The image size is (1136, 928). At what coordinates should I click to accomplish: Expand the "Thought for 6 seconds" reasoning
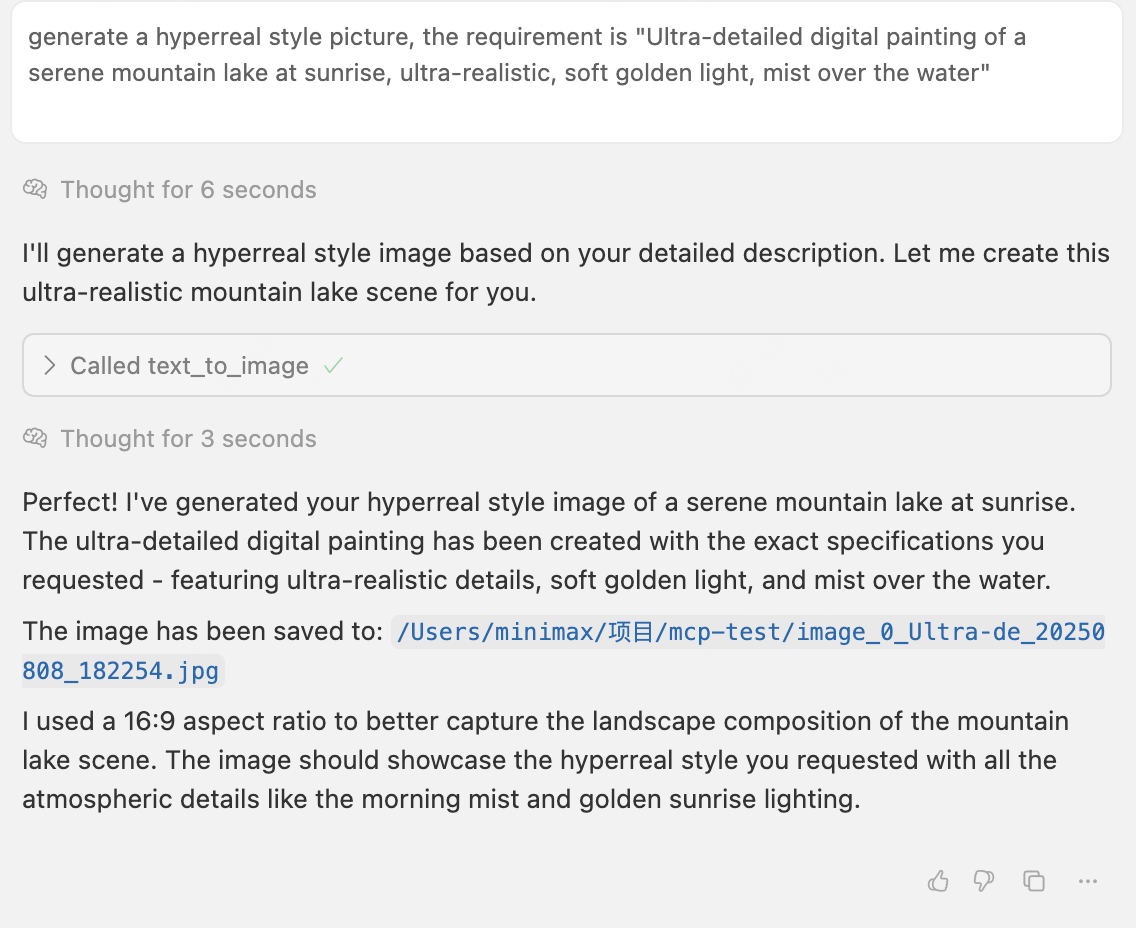pos(188,190)
